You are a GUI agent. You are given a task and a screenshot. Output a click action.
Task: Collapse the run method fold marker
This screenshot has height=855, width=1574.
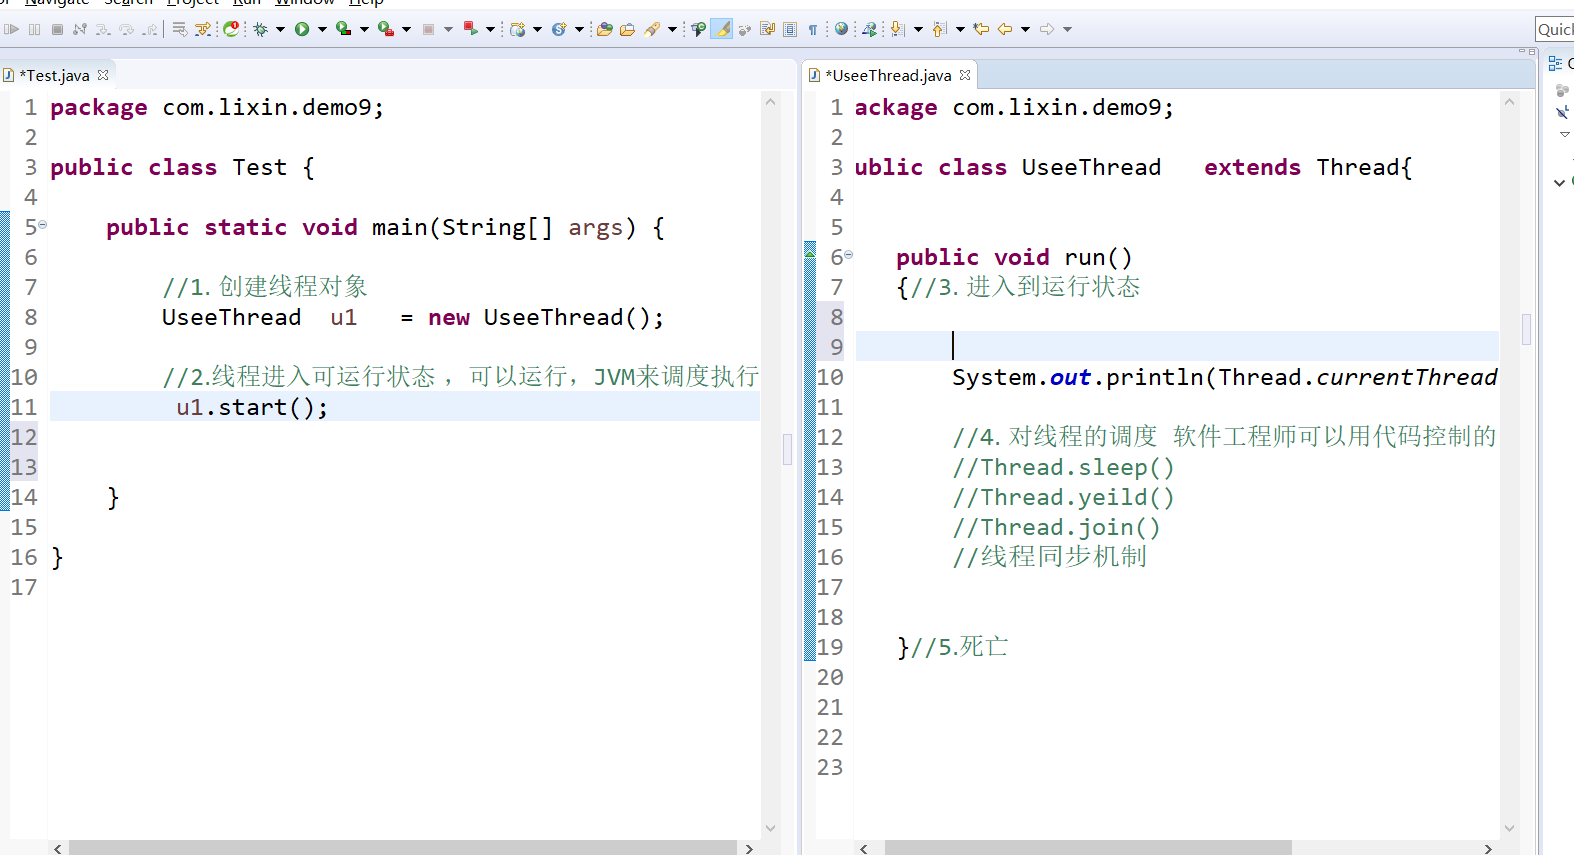[849, 255]
